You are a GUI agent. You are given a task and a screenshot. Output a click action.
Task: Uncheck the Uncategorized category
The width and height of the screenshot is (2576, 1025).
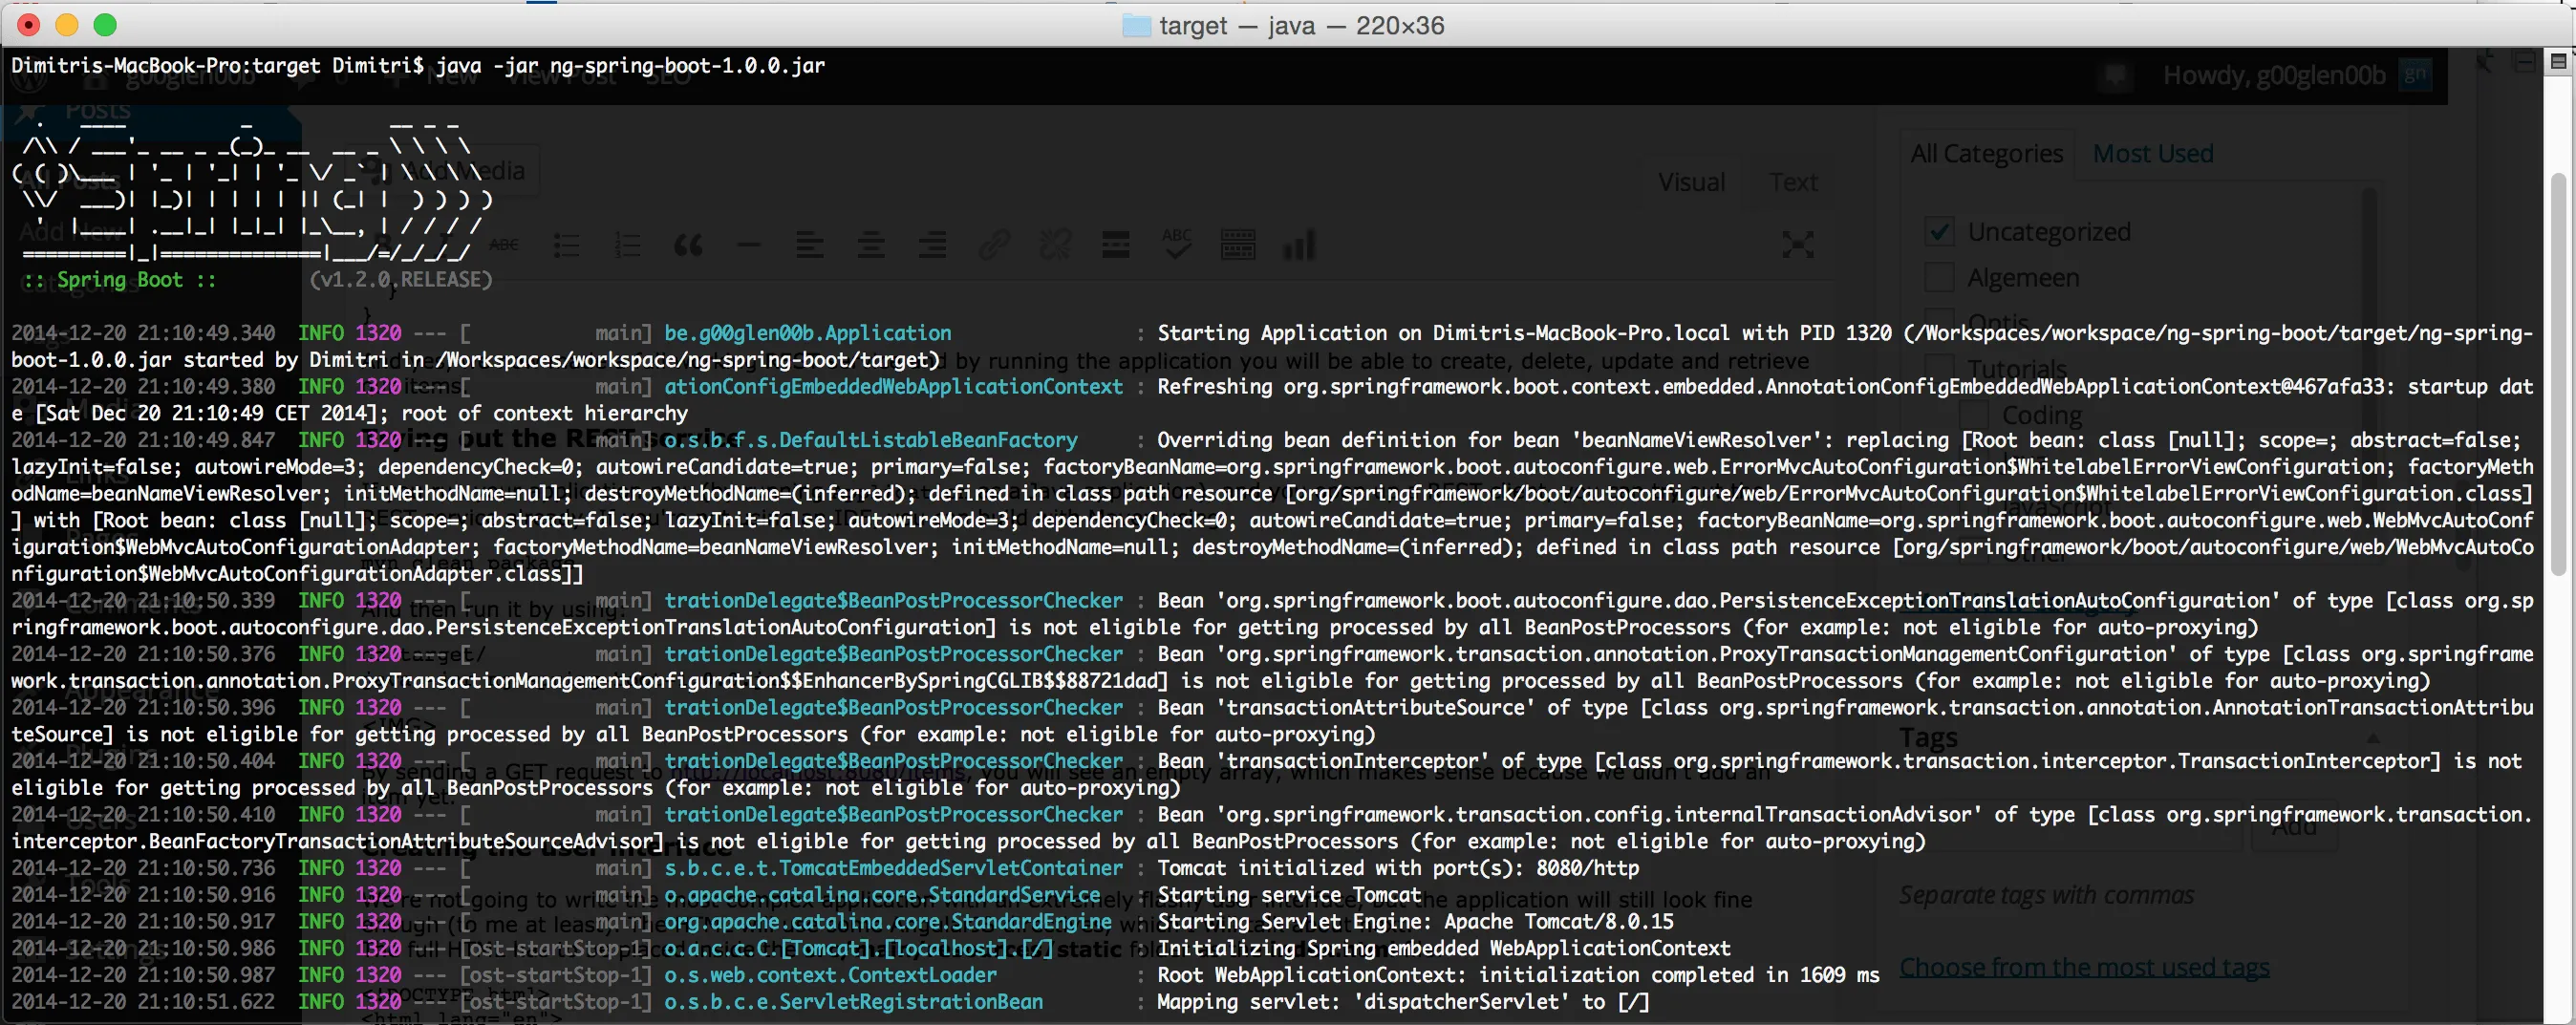pyautogui.click(x=1938, y=230)
